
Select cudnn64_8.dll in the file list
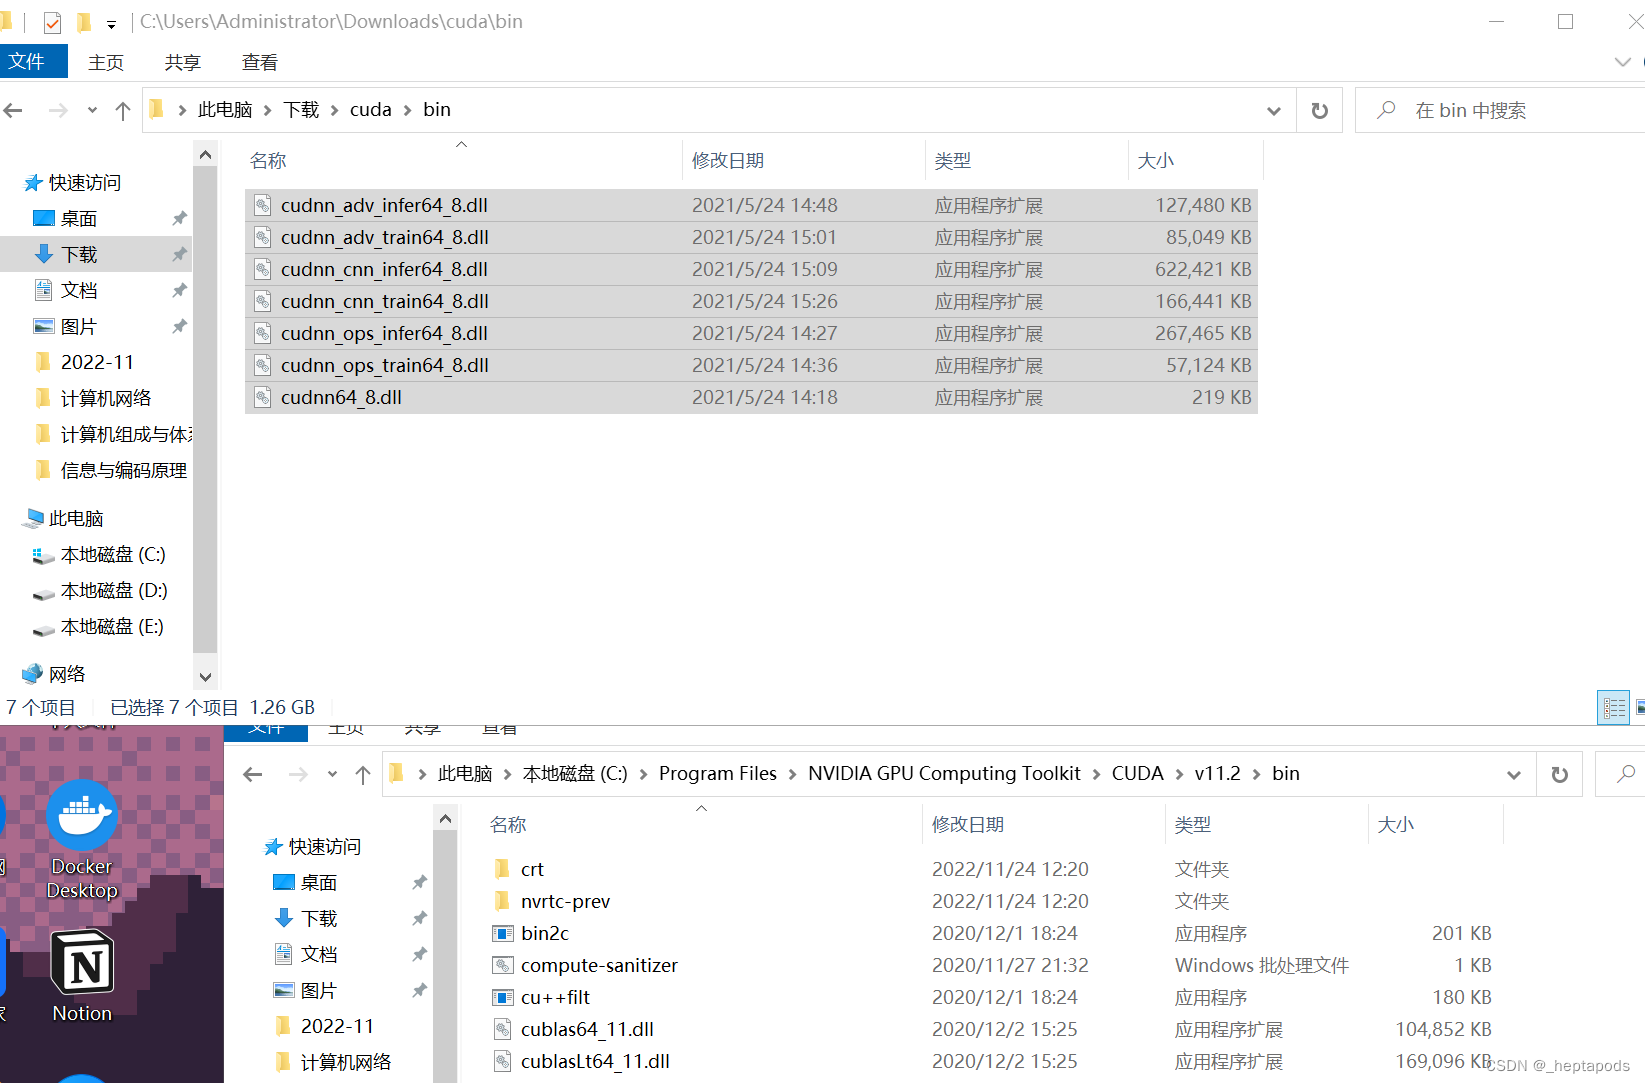point(341,397)
